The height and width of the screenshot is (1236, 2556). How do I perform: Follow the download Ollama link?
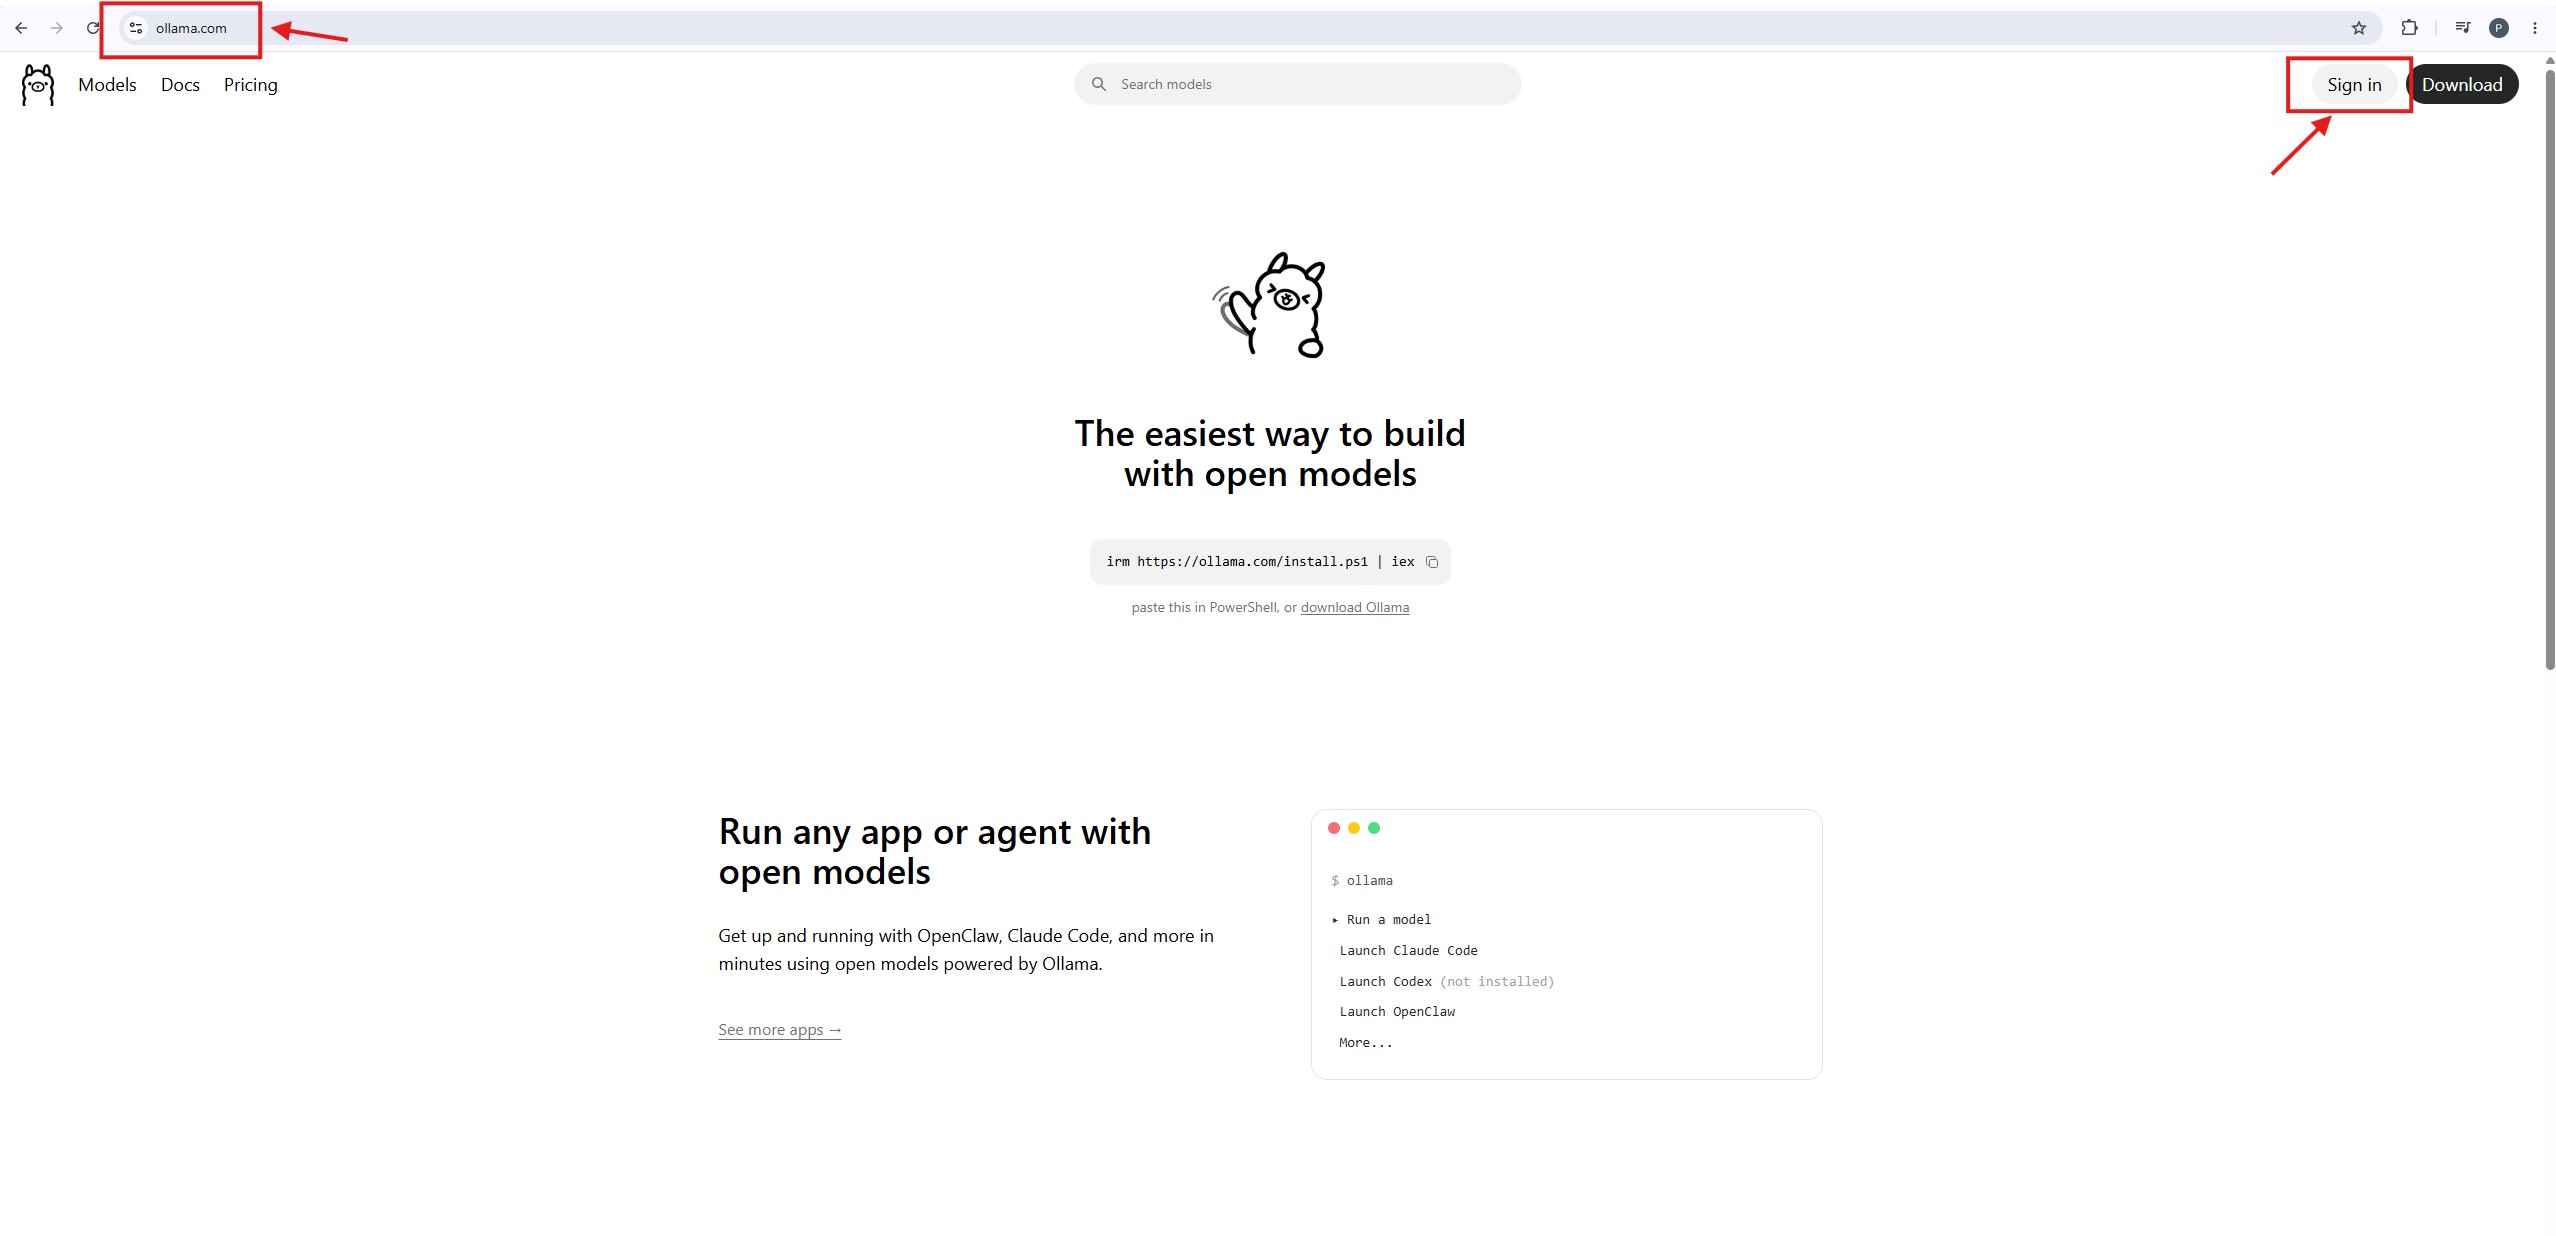pyautogui.click(x=1354, y=607)
